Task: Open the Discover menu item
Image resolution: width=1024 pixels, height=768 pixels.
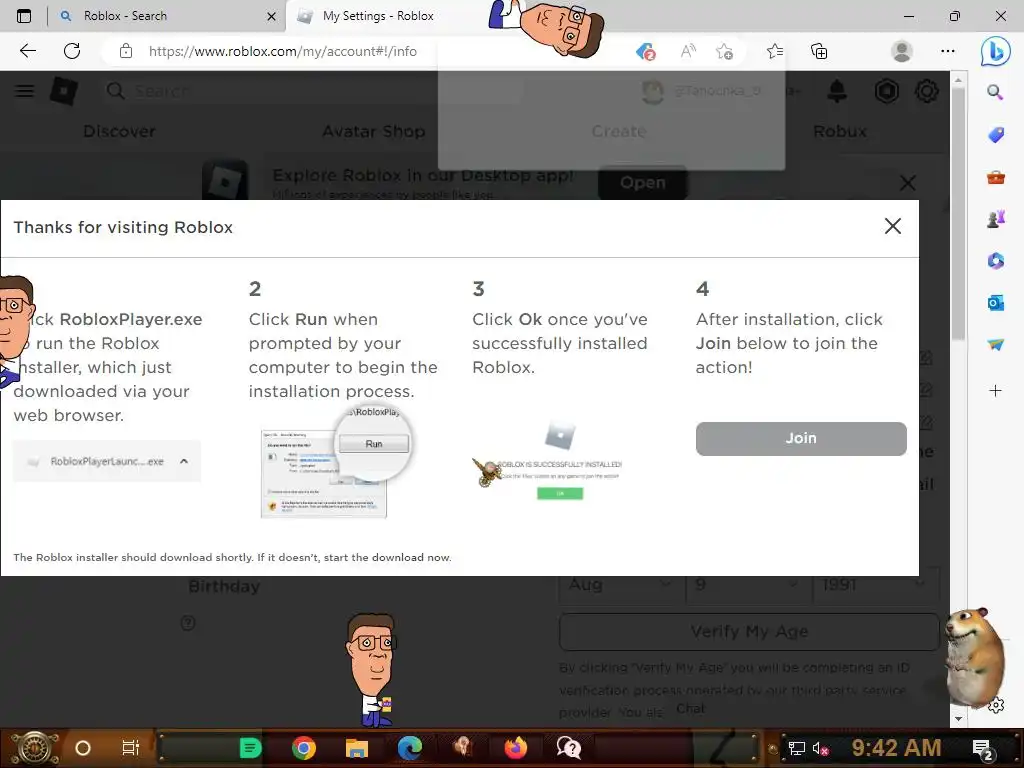Action: [120, 131]
